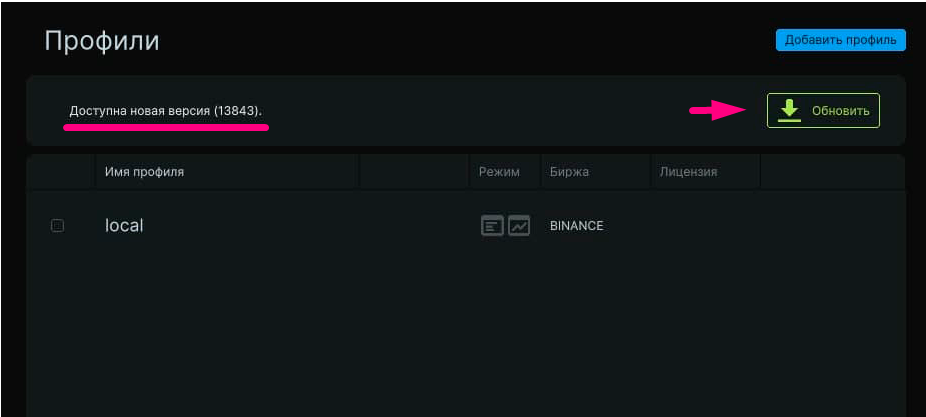Click the unlabeled header cell before Режим

[x=415, y=172]
